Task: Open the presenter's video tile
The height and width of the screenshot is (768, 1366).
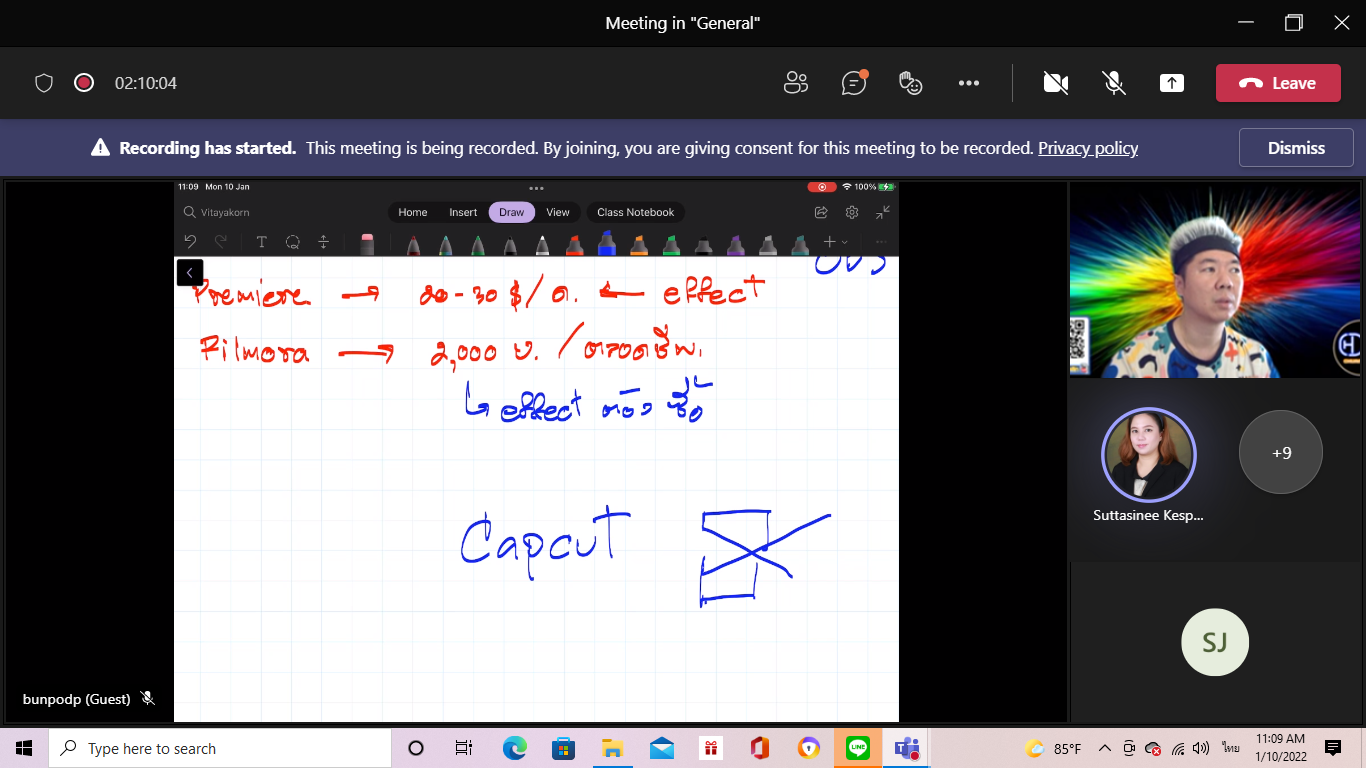Action: [1214, 280]
